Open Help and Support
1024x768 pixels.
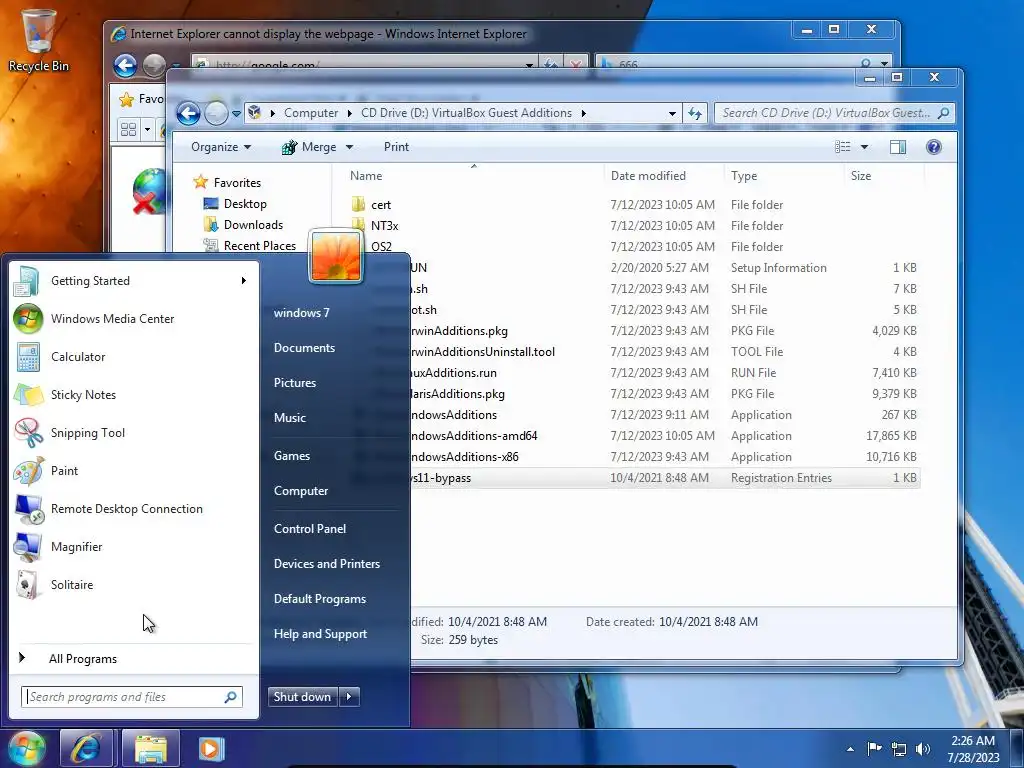320,634
